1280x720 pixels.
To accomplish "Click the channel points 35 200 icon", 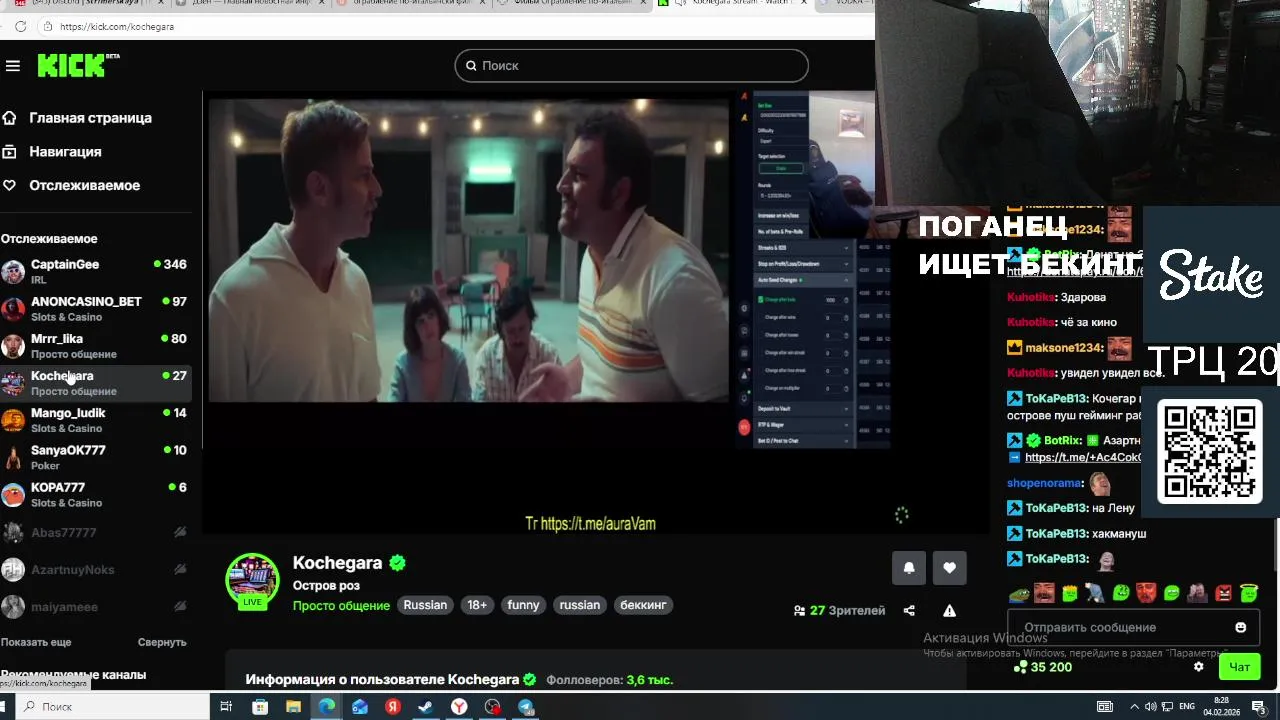I will click(x=1020, y=667).
